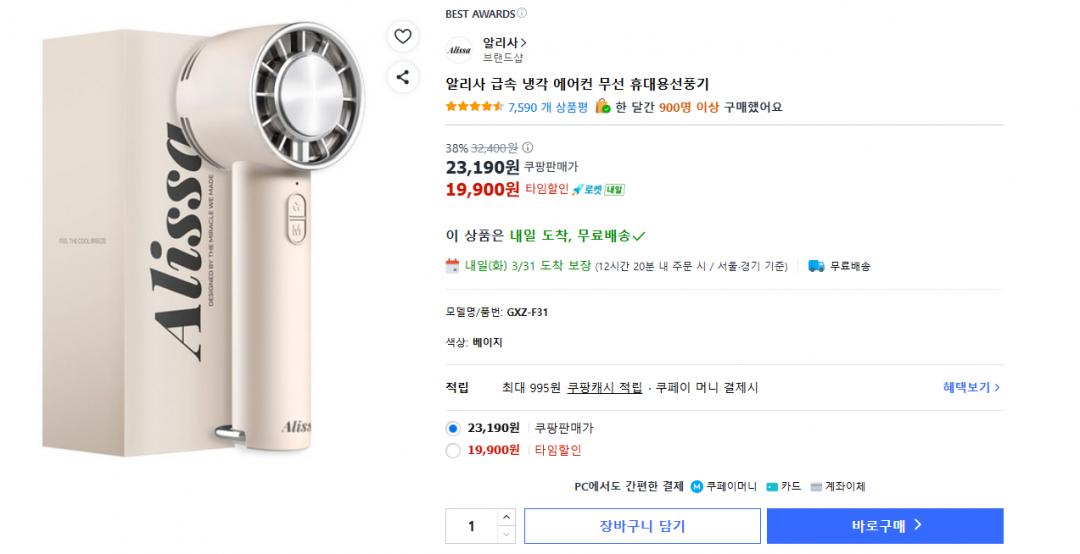Click the 쿠팡캐시 적립 link
The height and width of the screenshot is (554, 1080).
click(604, 387)
